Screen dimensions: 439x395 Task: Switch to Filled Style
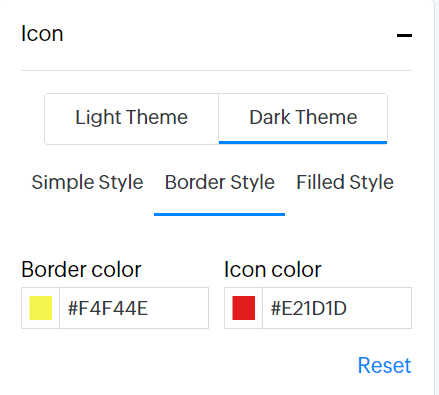(345, 182)
